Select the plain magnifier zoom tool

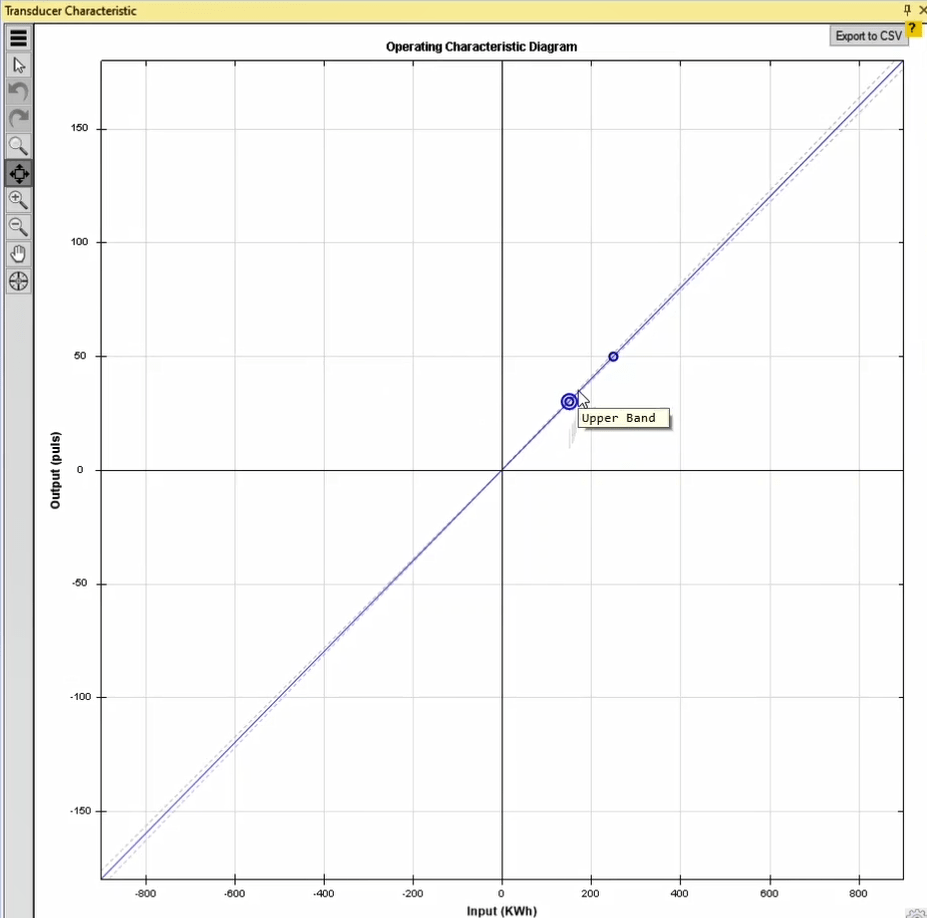tap(18, 146)
